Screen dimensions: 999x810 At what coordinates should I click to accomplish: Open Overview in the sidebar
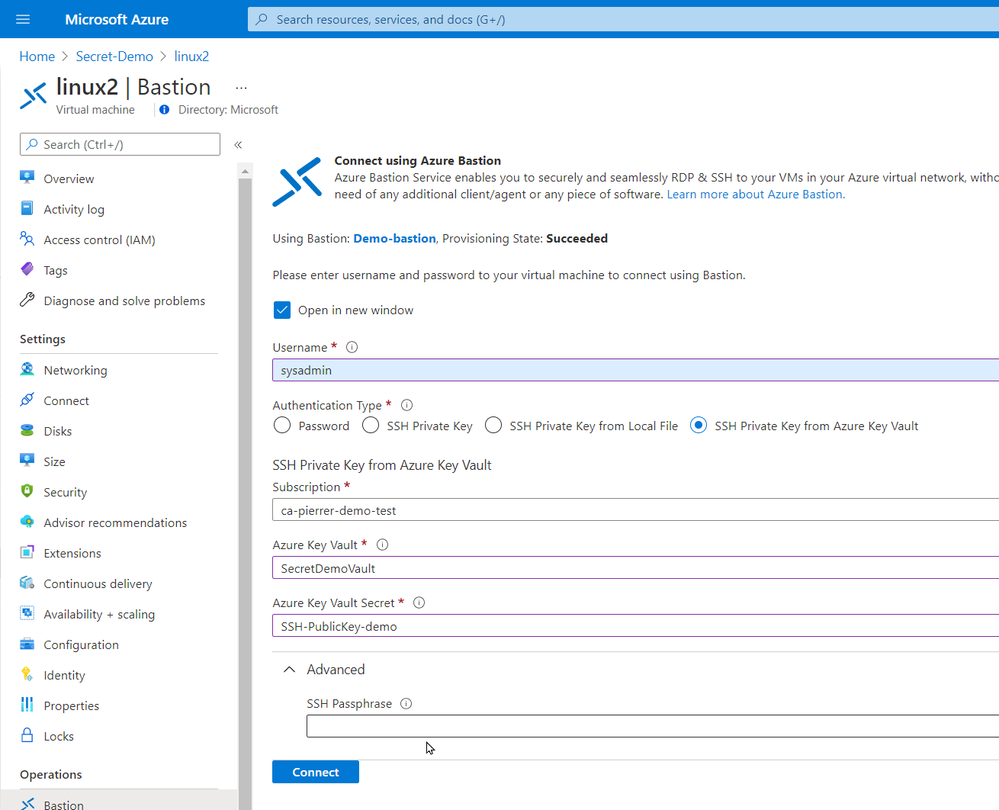pos(69,179)
